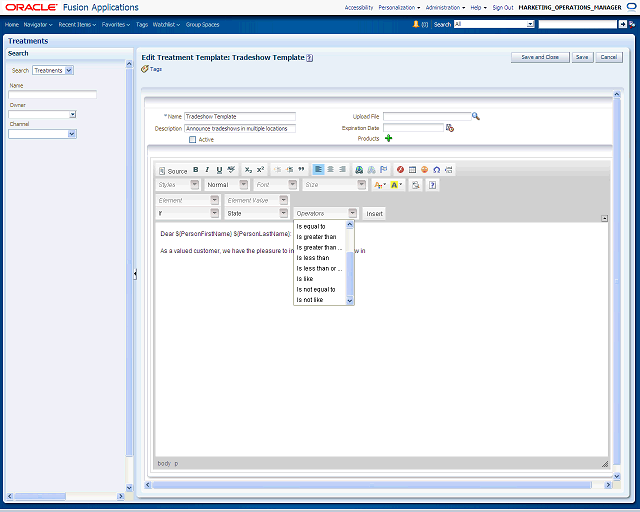Image resolution: width=640 pixels, height=512 pixels.
Task: Click the Tags icon under title
Action: 144,69
